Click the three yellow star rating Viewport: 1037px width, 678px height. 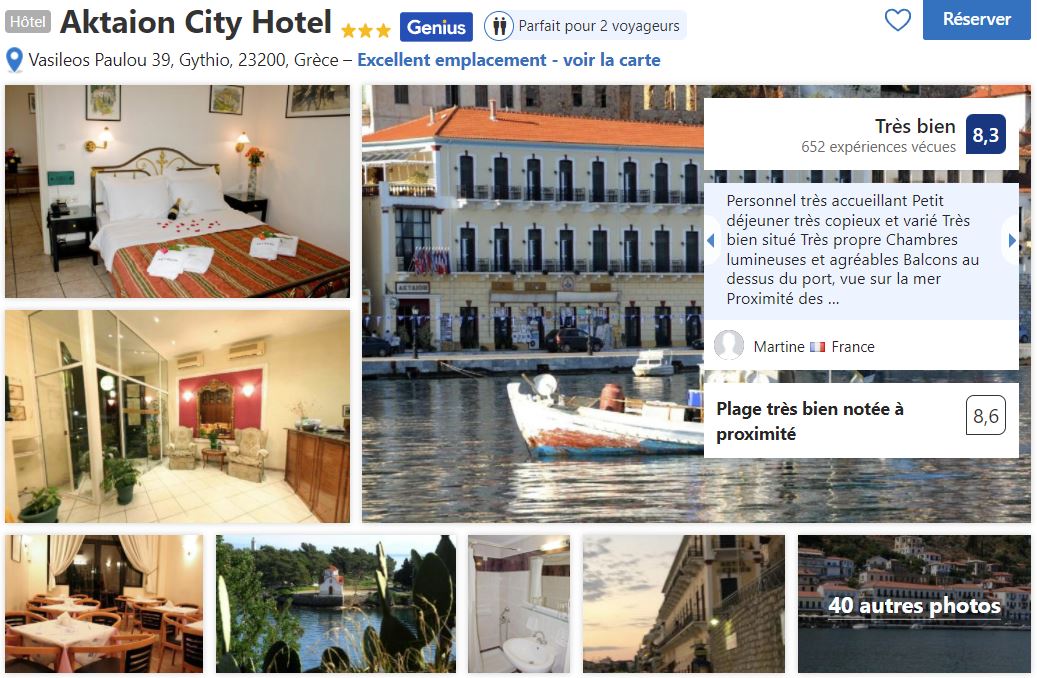(366, 30)
